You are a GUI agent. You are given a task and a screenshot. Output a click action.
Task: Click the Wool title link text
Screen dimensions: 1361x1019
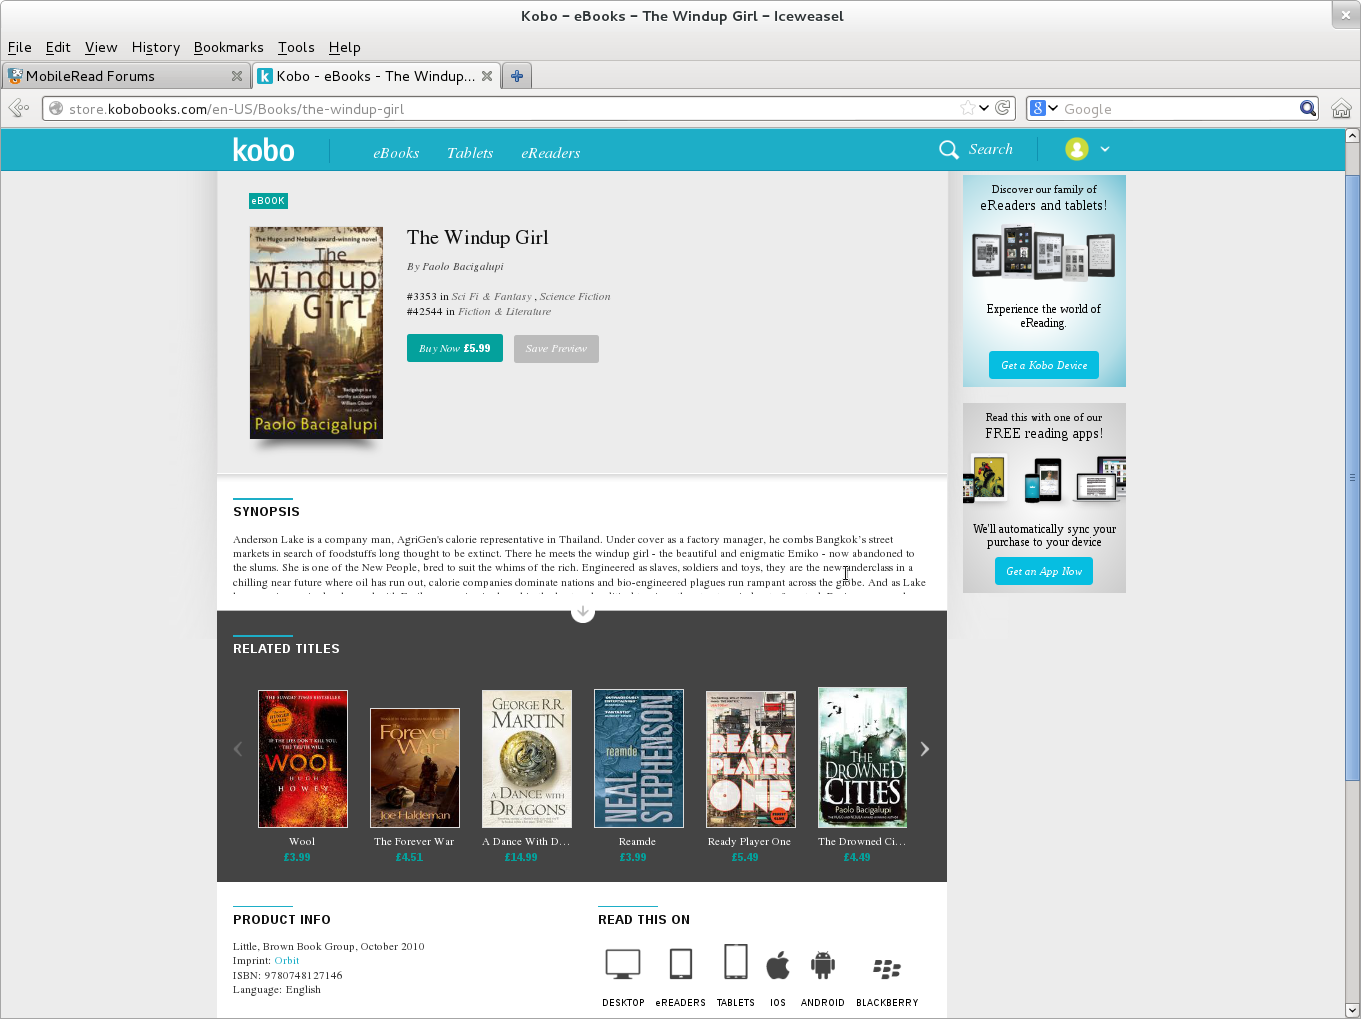(302, 842)
